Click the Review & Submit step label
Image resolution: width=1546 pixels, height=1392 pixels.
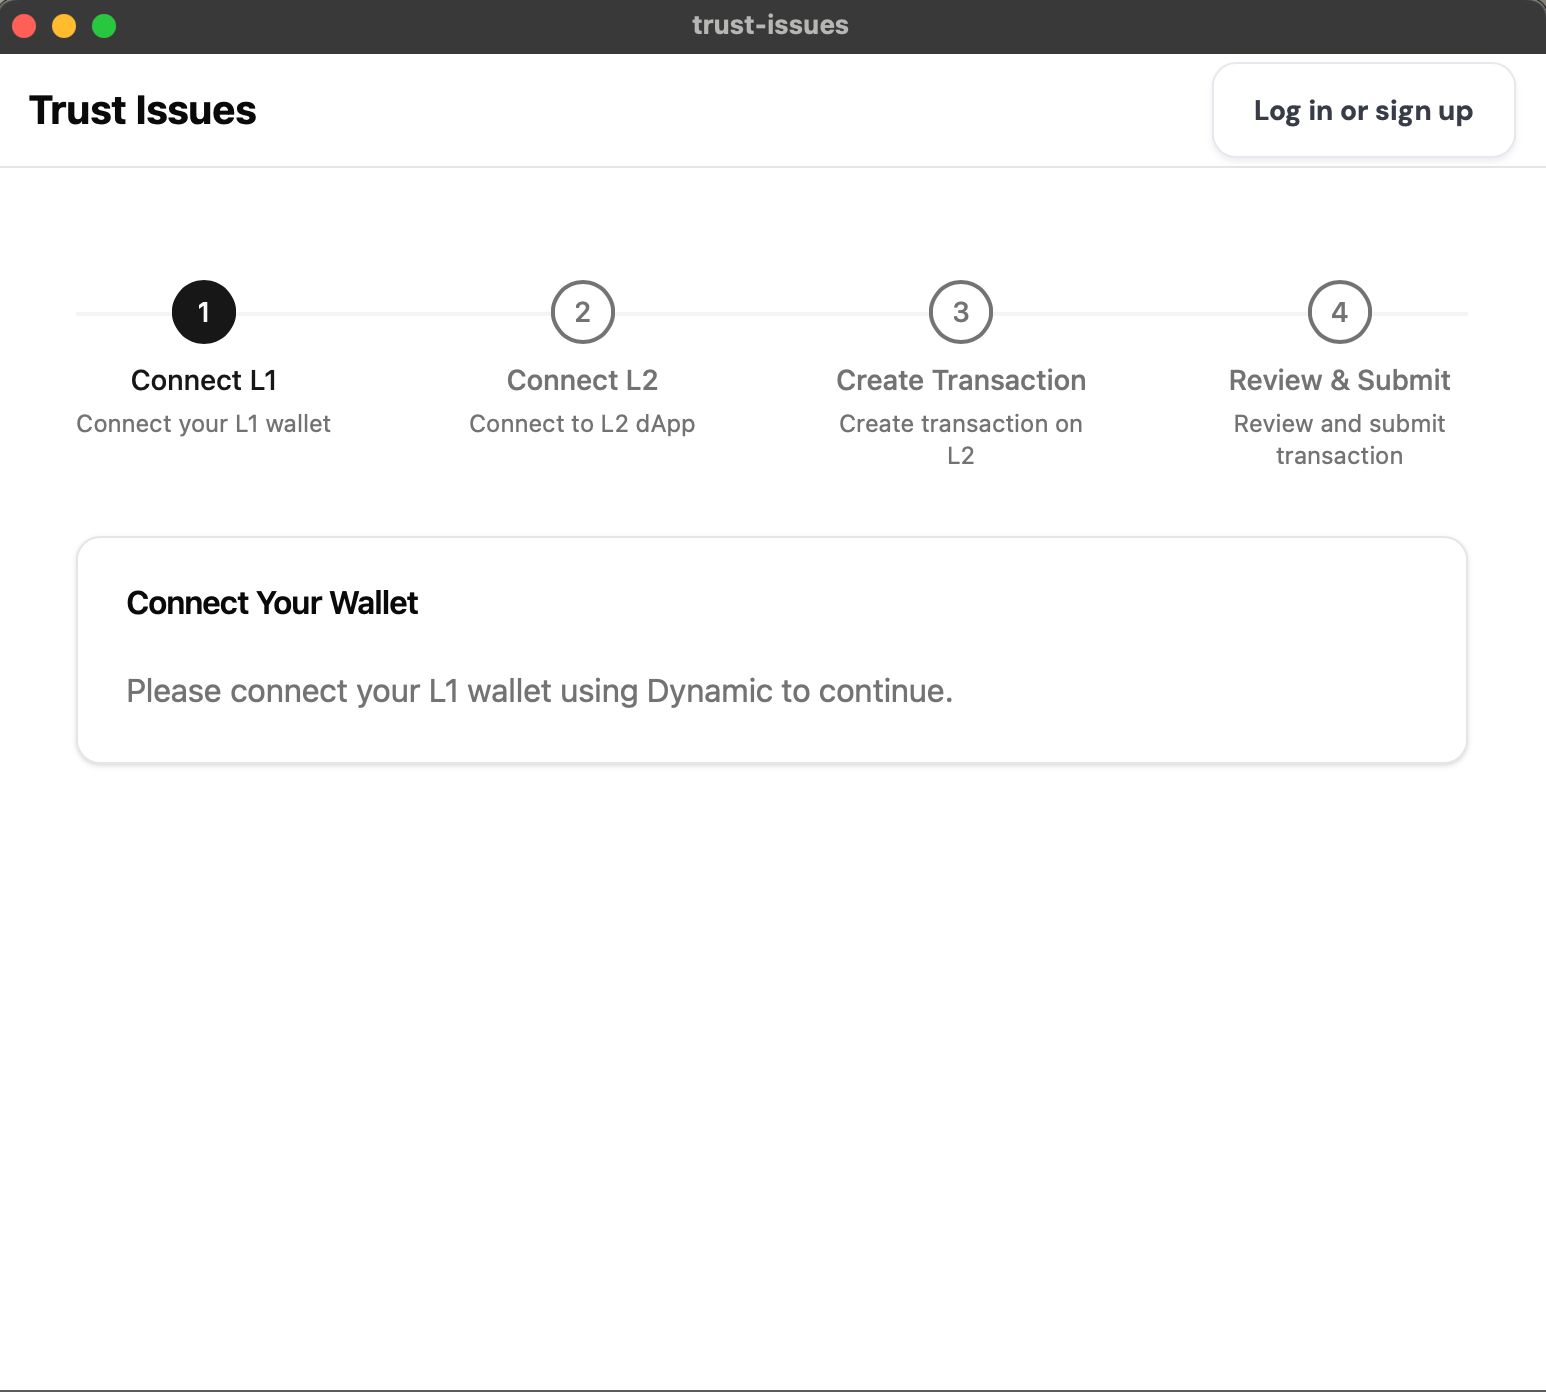pyautogui.click(x=1339, y=380)
